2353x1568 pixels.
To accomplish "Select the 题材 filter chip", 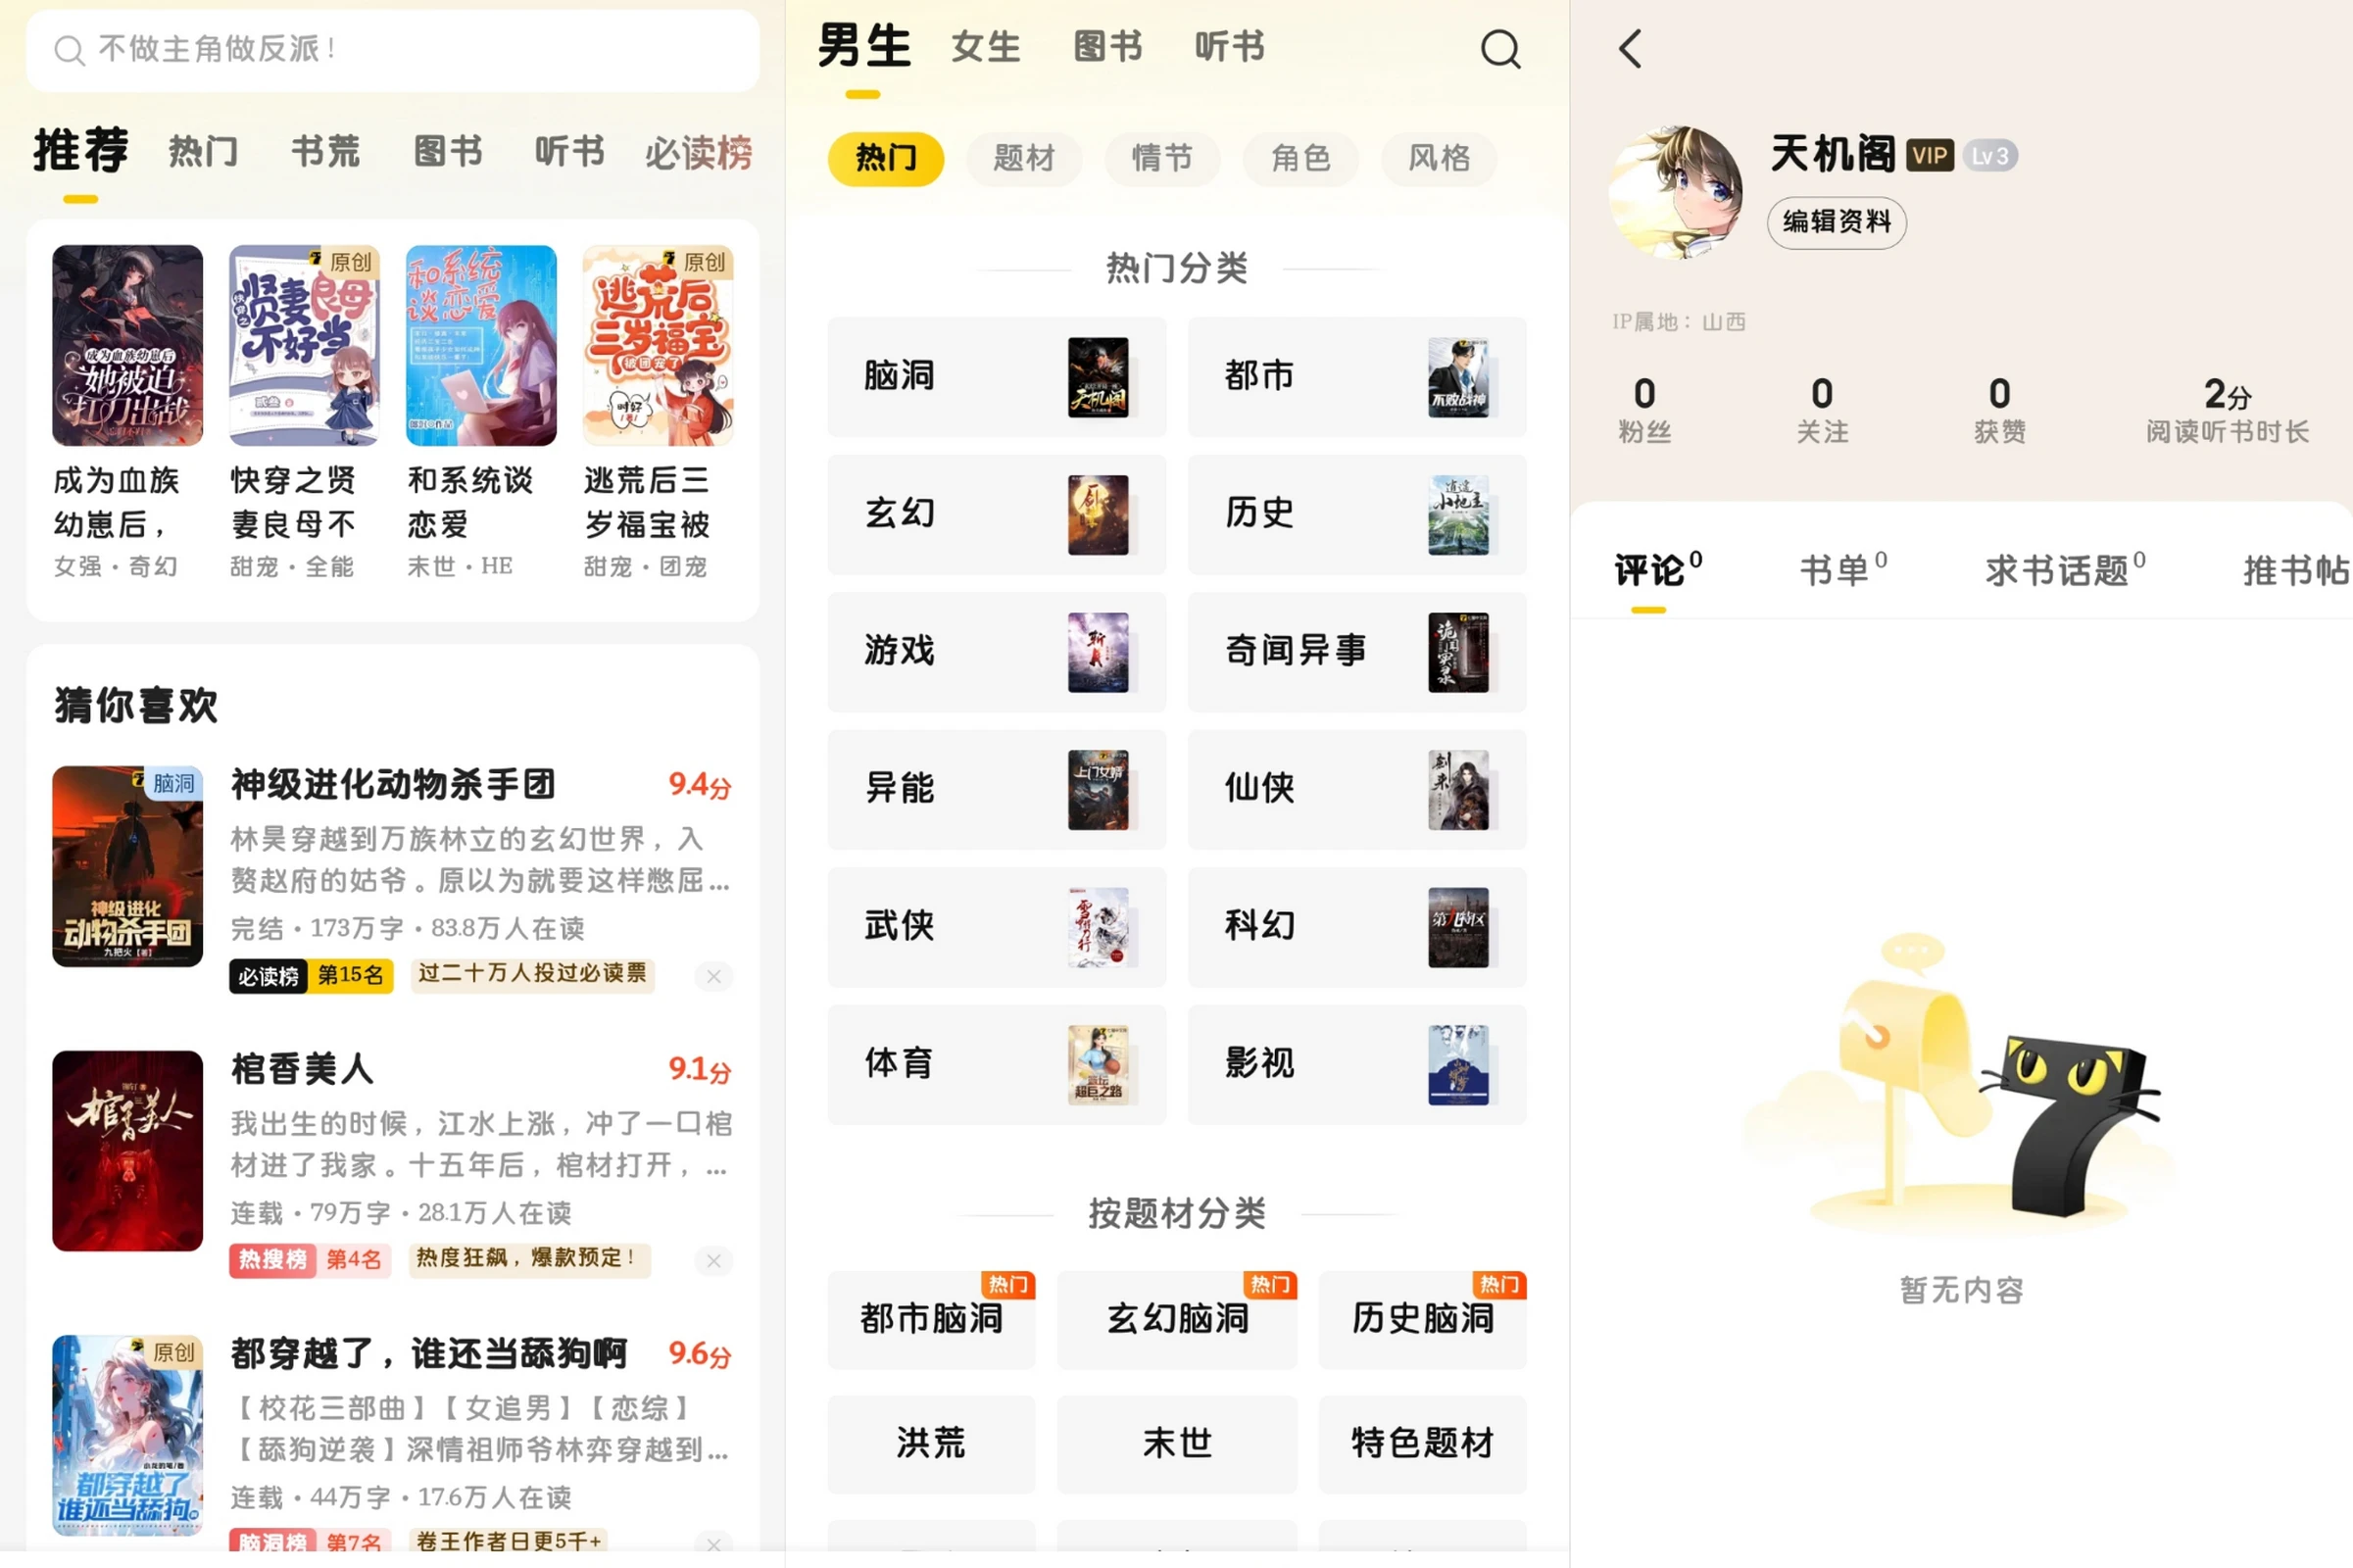I will pyautogui.click(x=1023, y=158).
